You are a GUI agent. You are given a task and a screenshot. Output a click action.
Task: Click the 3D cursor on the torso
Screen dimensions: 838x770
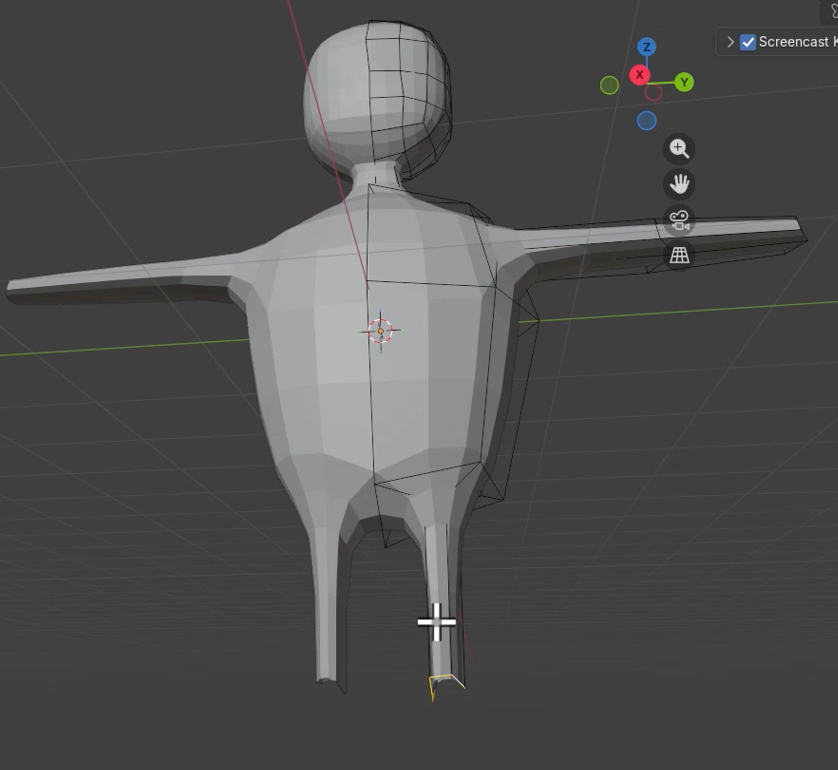[381, 331]
